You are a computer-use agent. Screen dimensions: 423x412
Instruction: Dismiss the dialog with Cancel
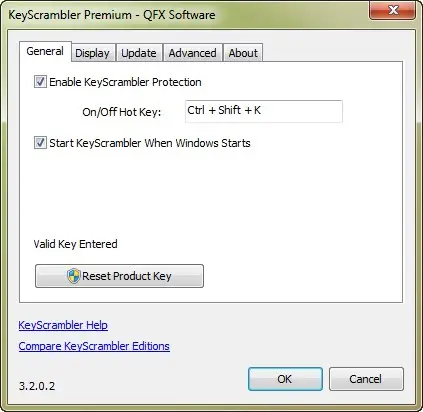[x=366, y=379]
